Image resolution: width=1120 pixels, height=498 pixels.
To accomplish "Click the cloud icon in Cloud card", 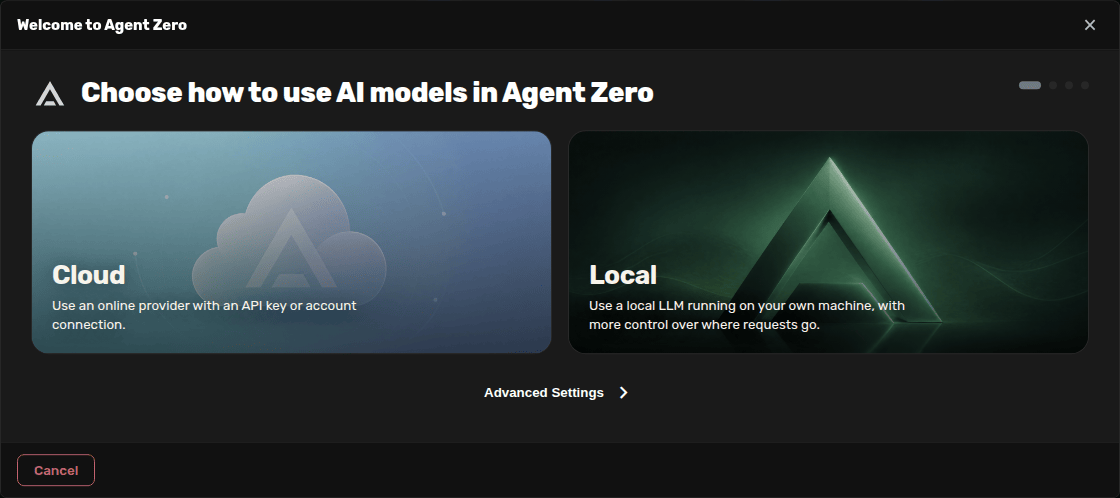I will click(x=289, y=241).
